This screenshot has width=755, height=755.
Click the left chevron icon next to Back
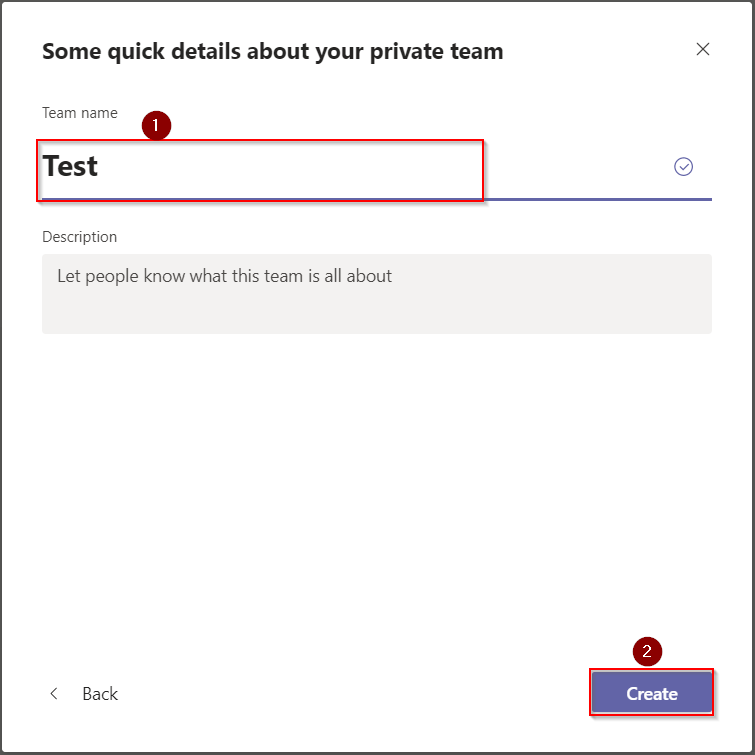[54, 694]
